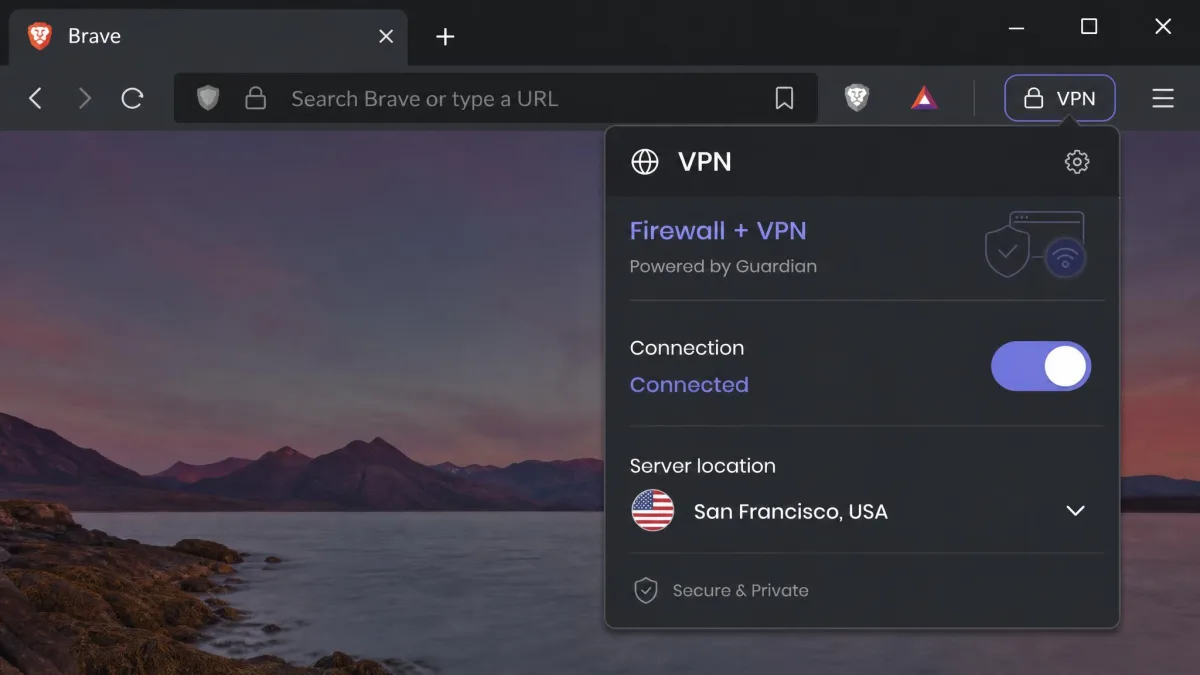Click the Connection label

pos(687,348)
